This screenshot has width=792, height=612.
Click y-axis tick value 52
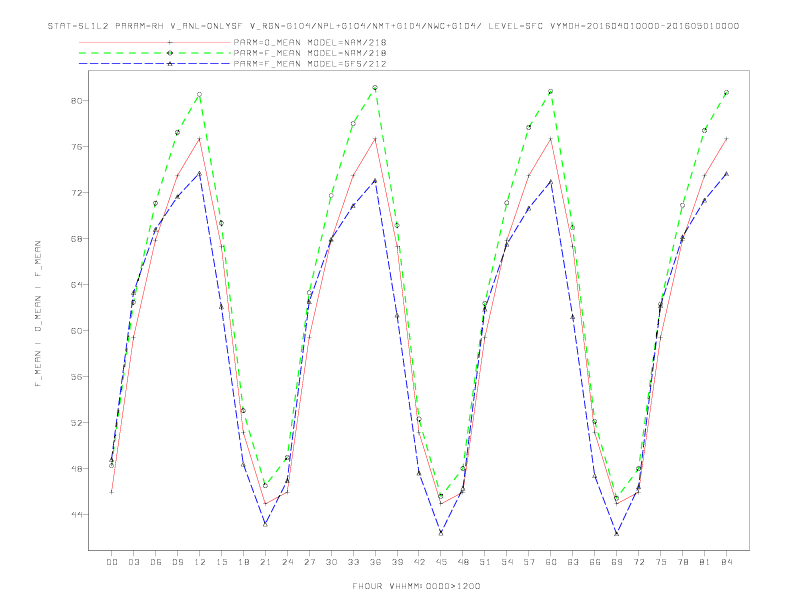pos(76,423)
